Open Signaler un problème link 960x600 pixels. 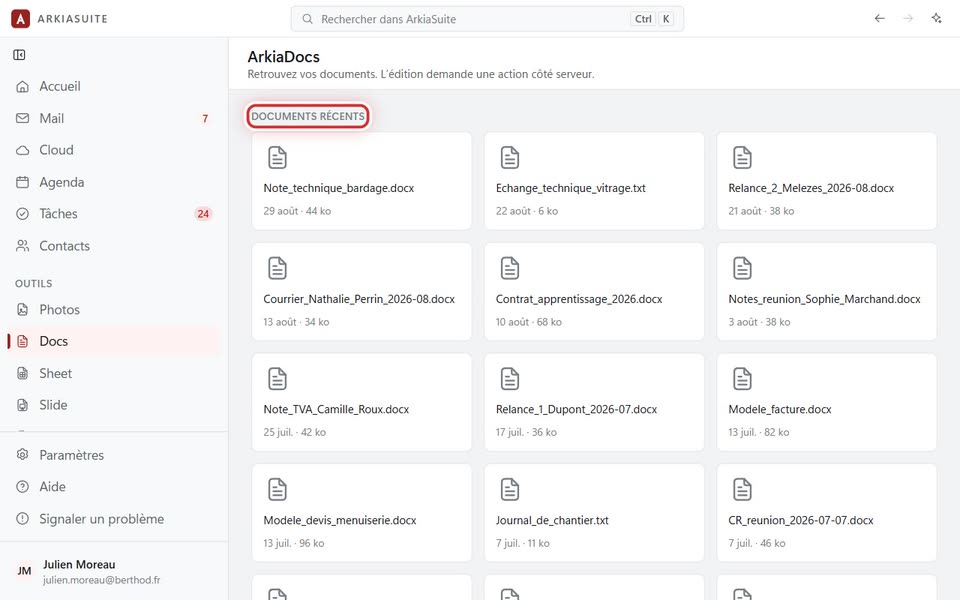tap(114, 519)
